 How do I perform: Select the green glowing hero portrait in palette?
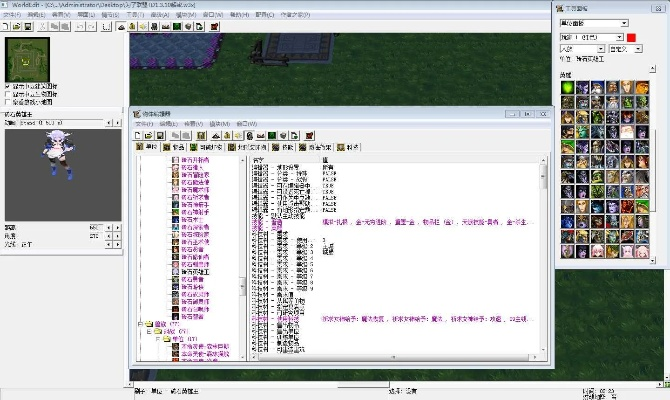[x=566, y=86]
